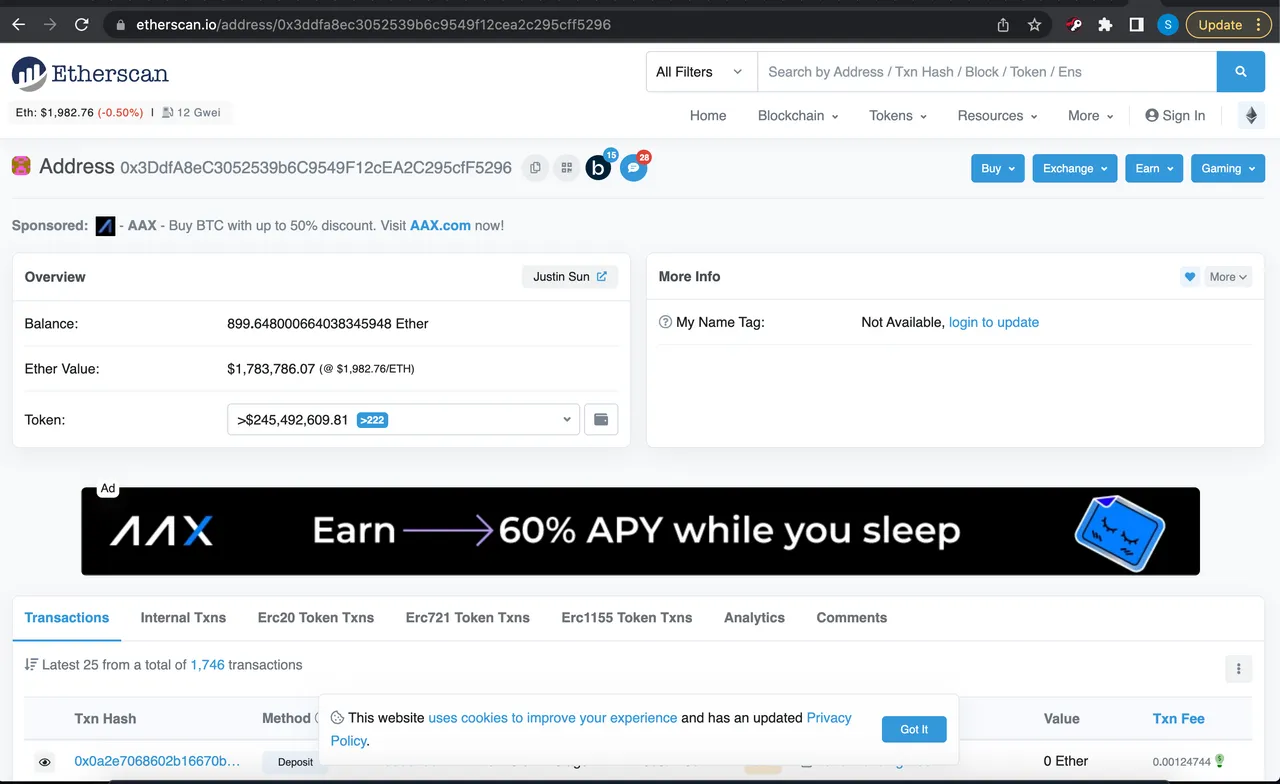Click the share icon in address bar
Viewport: 1280px width, 784px height.
point(1003,25)
